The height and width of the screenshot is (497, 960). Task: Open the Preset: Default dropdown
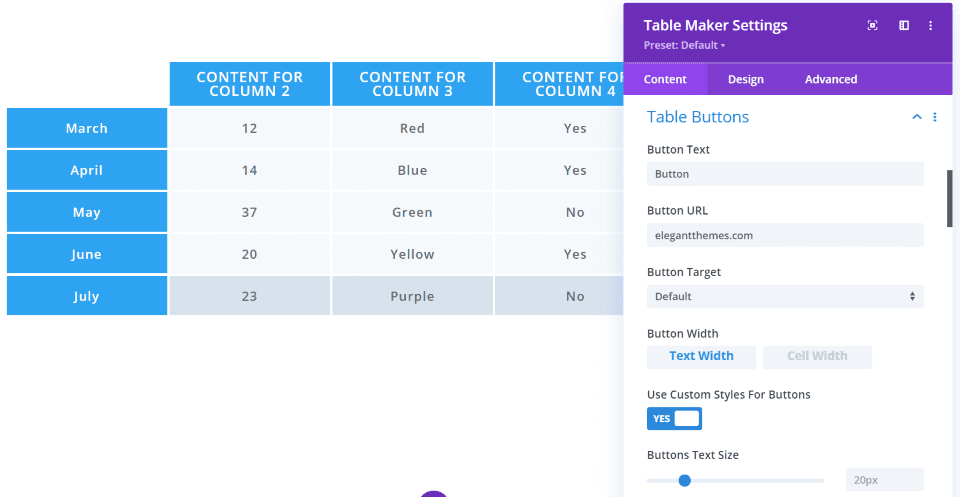(x=684, y=46)
